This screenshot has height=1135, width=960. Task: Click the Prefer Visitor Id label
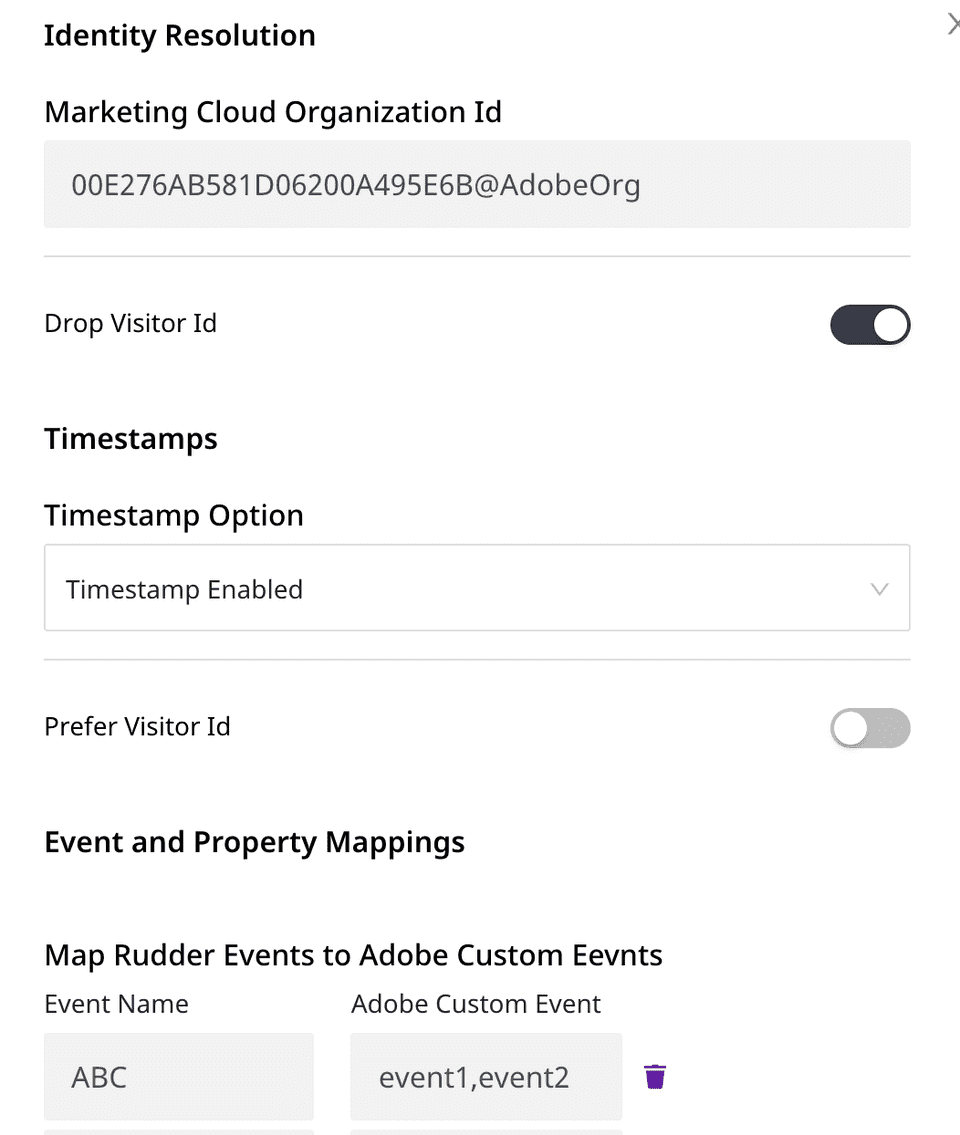pyautogui.click(x=138, y=726)
